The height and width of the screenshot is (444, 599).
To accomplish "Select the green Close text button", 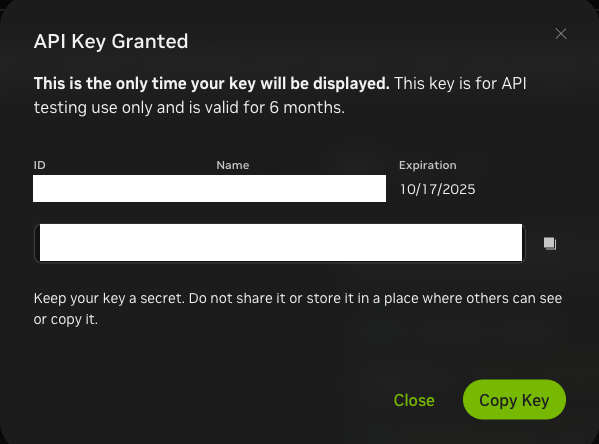I will (x=414, y=400).
